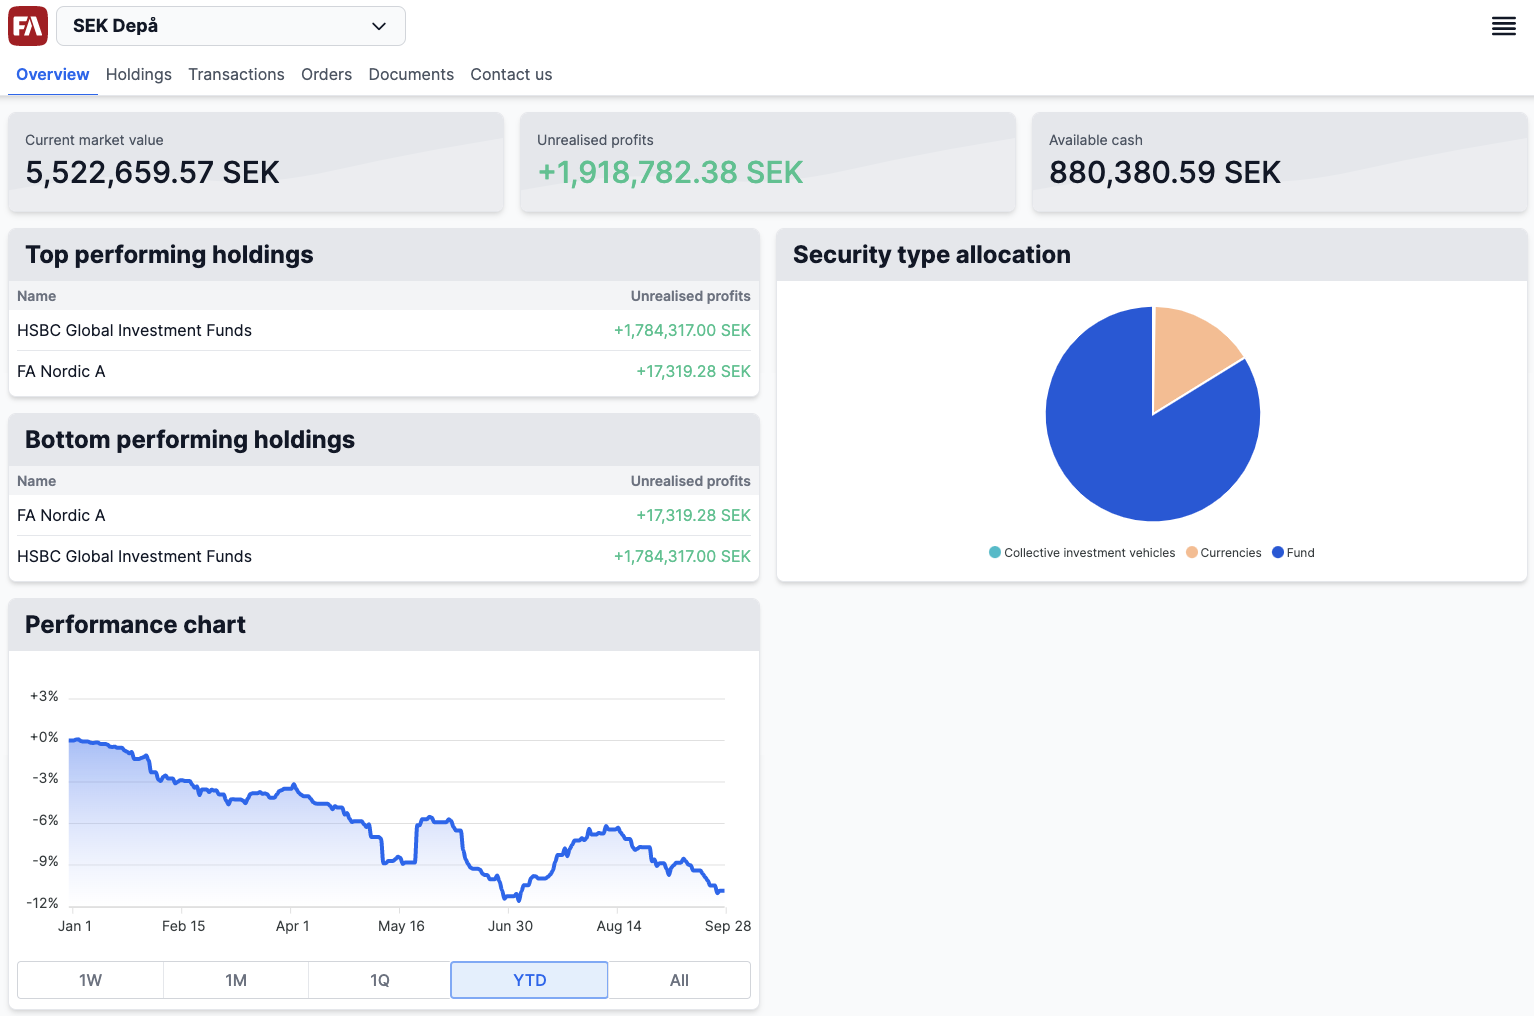Choose the 1Q chart range
1534x1016 pixels.
(x=380, y=980)
